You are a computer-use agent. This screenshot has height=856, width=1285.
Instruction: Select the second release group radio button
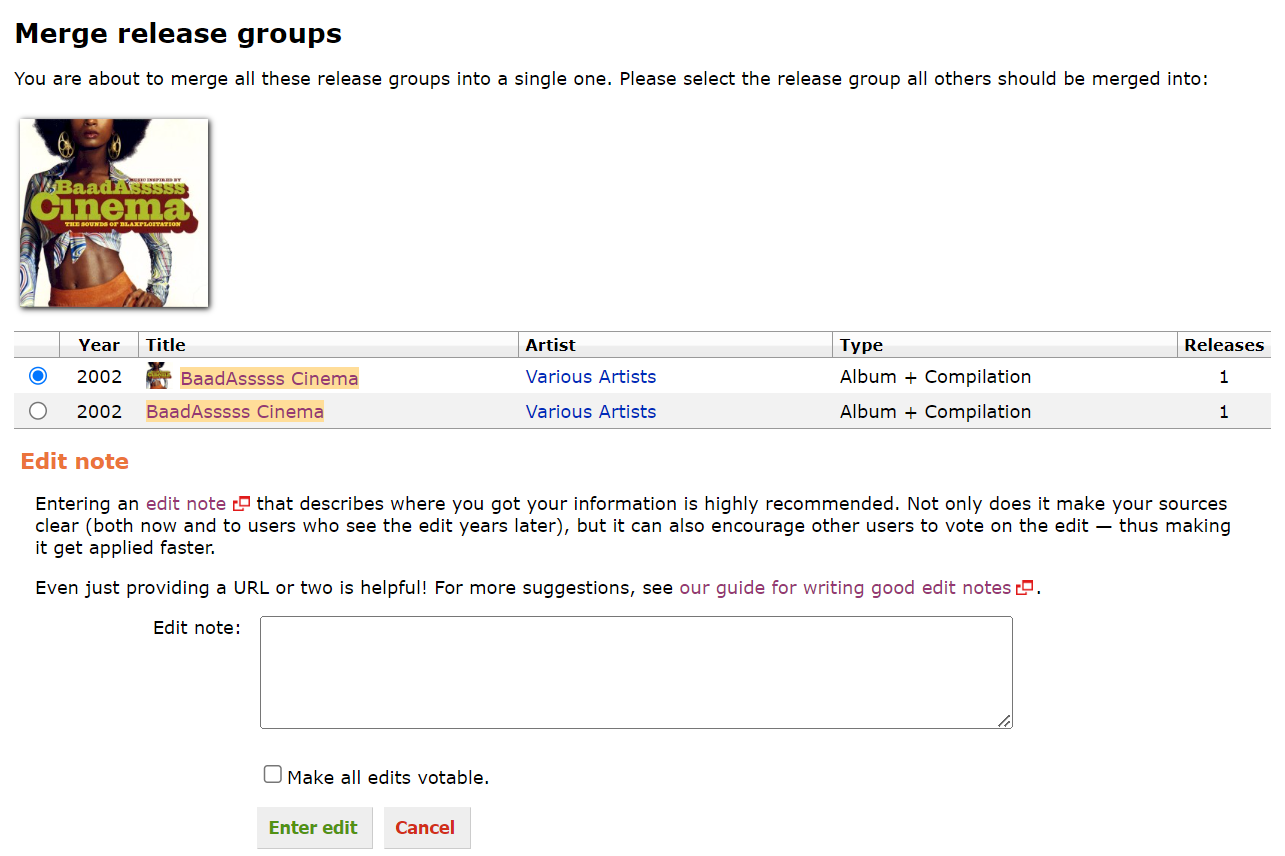pyautogui.click(x=38, y=411)
